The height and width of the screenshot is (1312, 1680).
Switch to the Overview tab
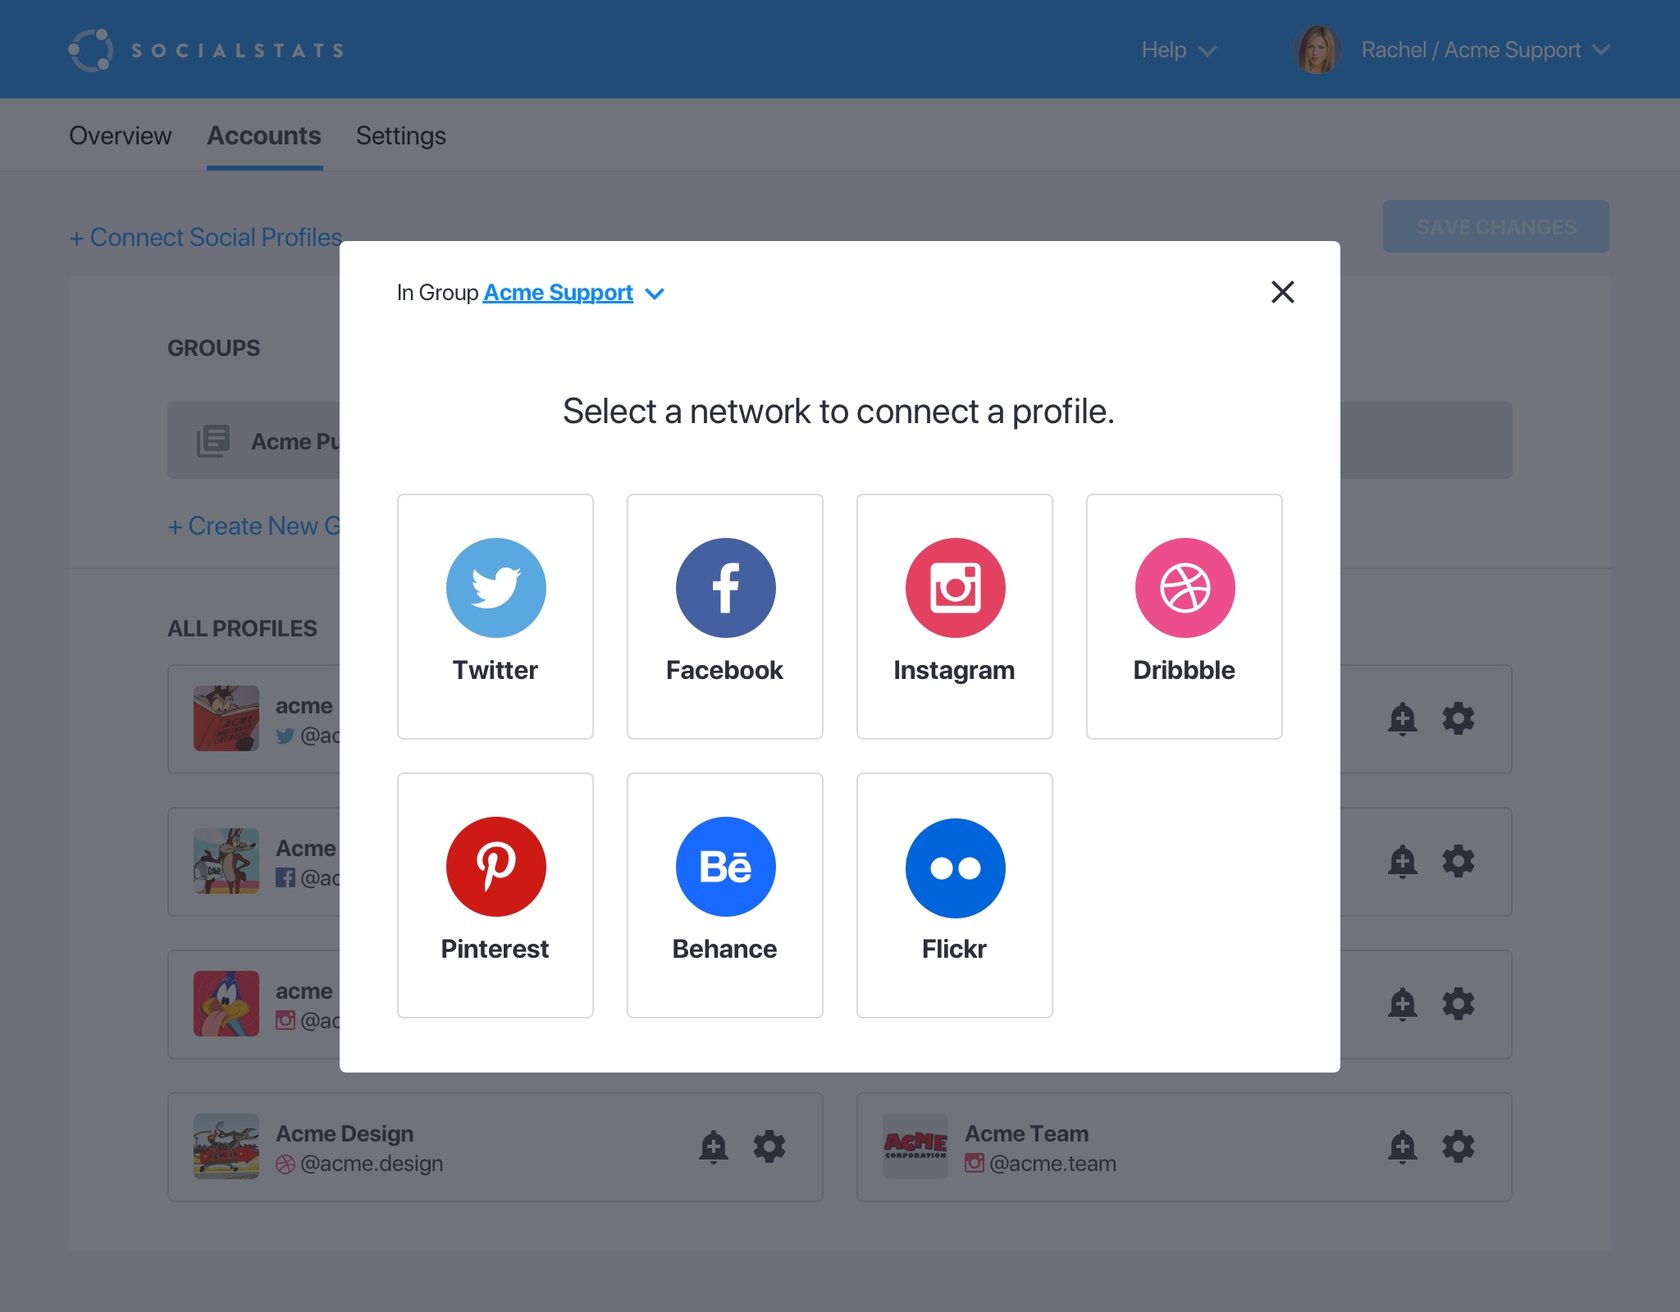click(x=120, y=136)
